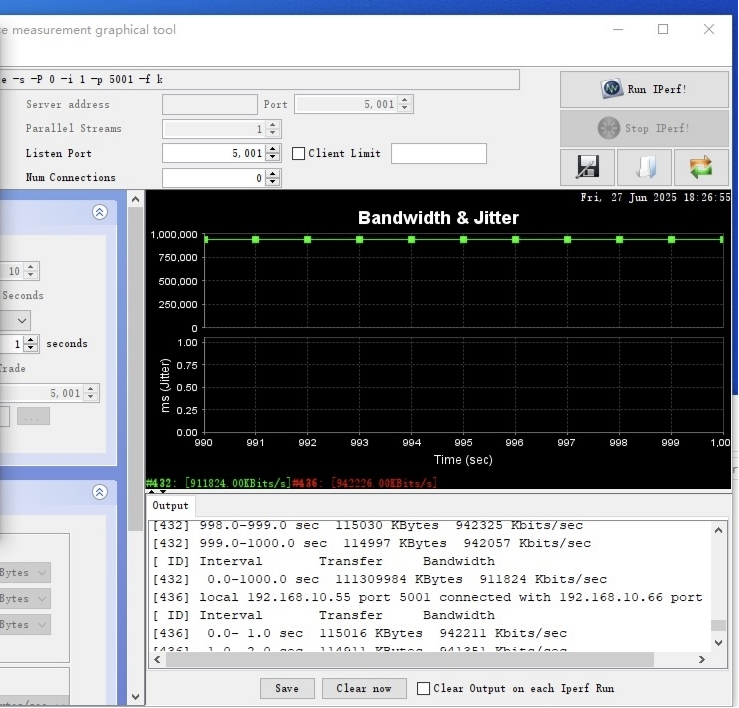This screenshot has height=708, width=739.
Task: Move the left panel scrollbar down arrow
Action: pyautogui.click(x=136, y=697)
